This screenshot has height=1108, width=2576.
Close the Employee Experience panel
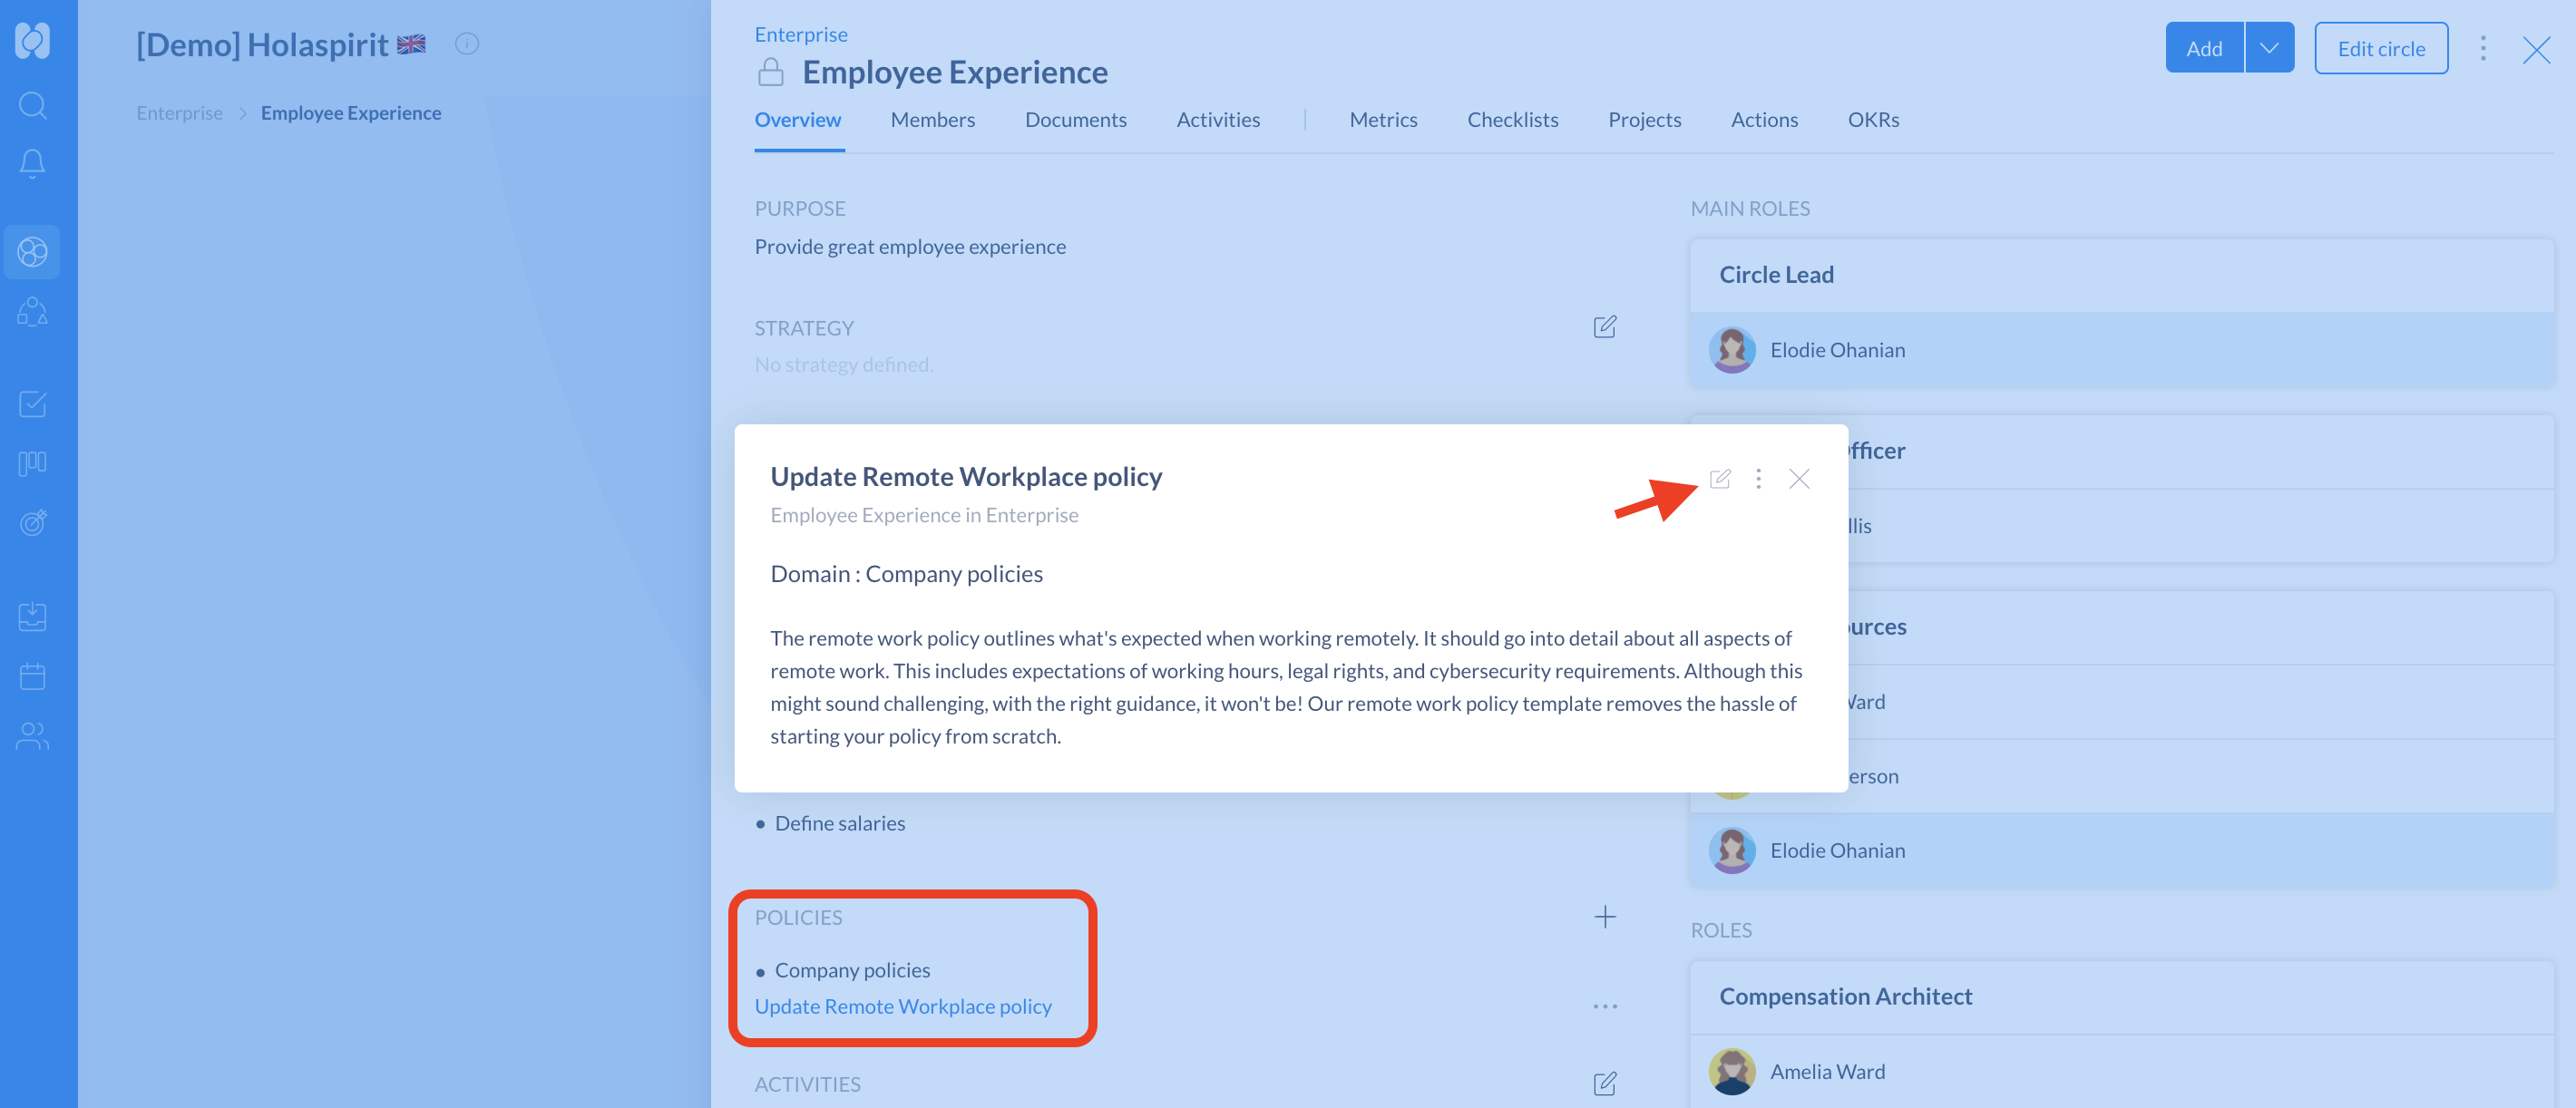(x=2536, y=49)
